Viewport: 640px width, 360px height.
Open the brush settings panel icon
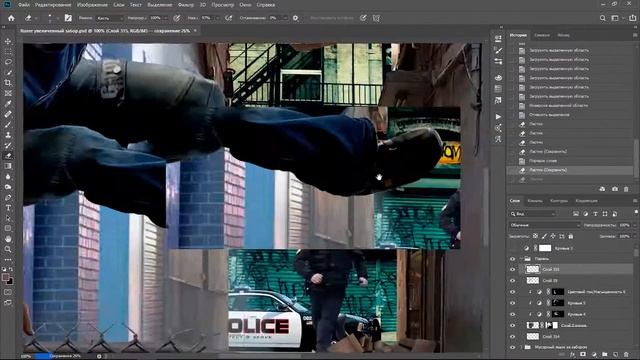(68, 18)
